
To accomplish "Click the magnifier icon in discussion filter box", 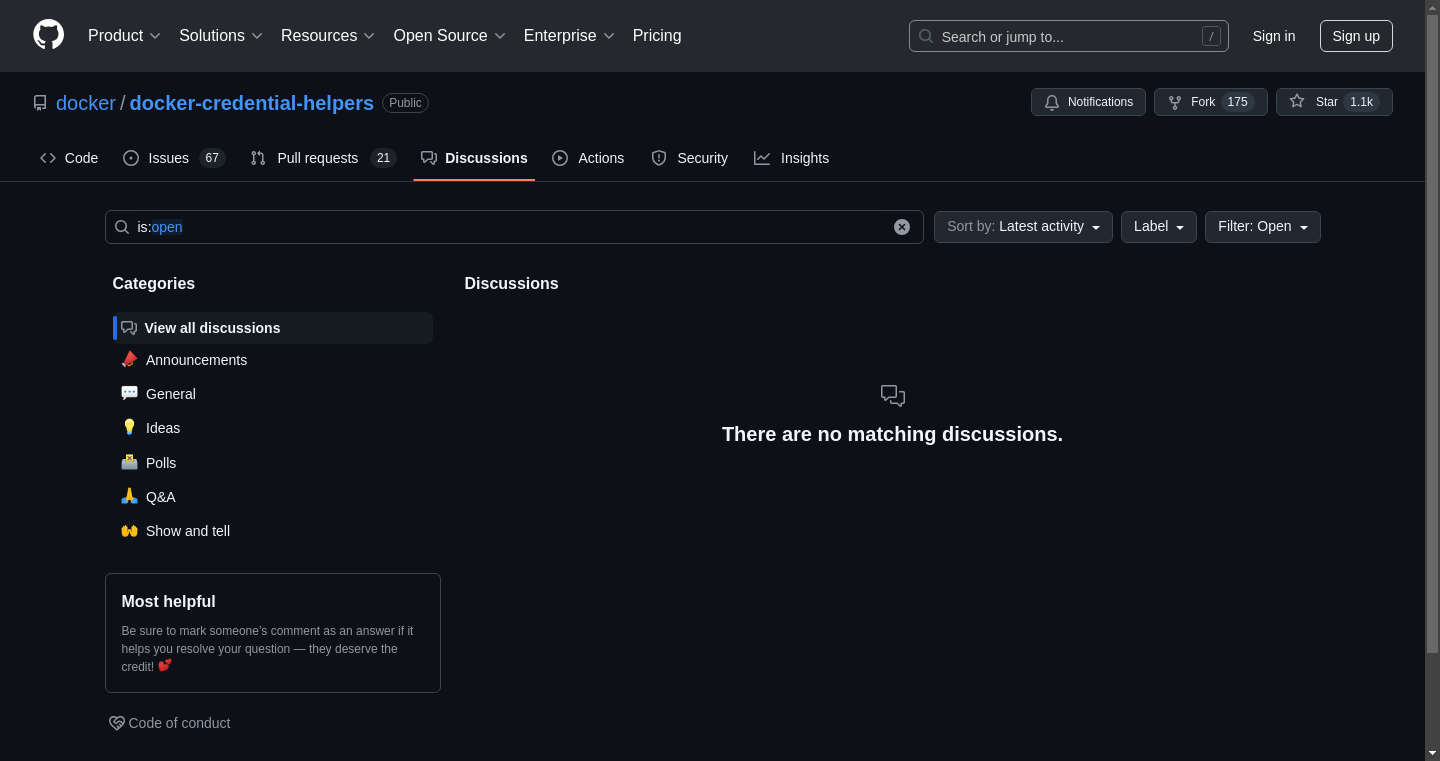I will click(122, 227).
